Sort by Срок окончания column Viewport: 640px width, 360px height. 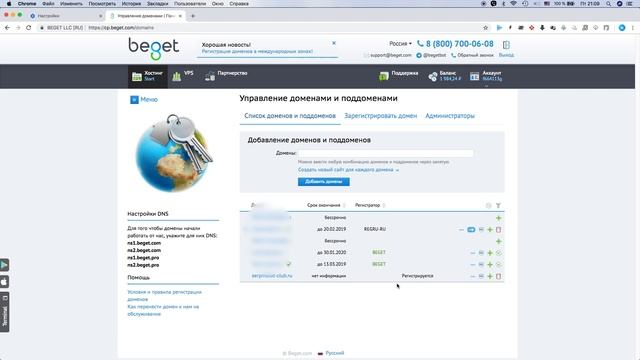tap(324, 205)
